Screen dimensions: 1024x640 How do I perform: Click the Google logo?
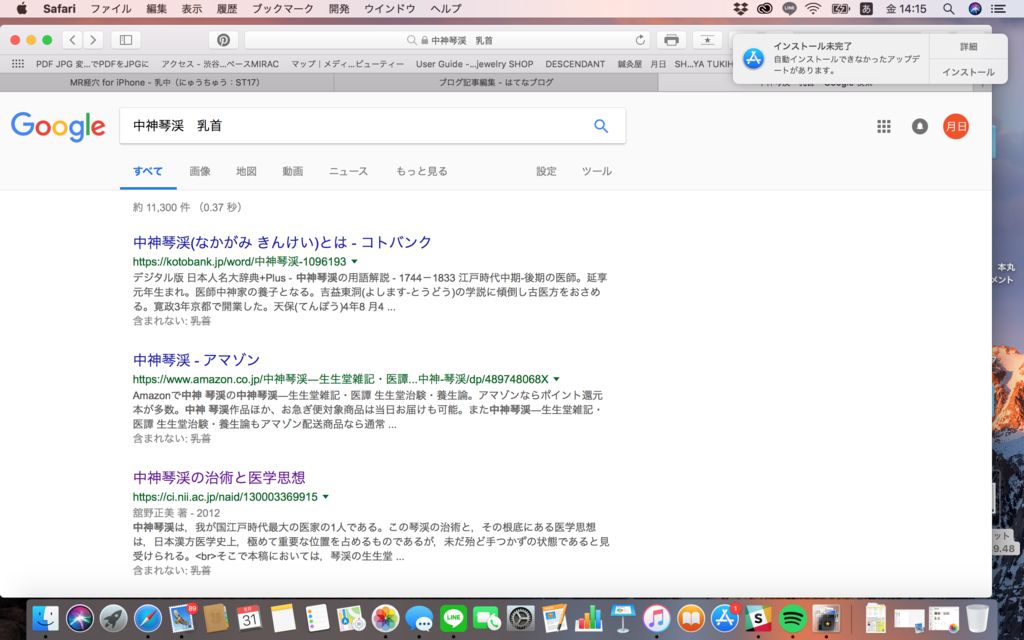point(58,127)
